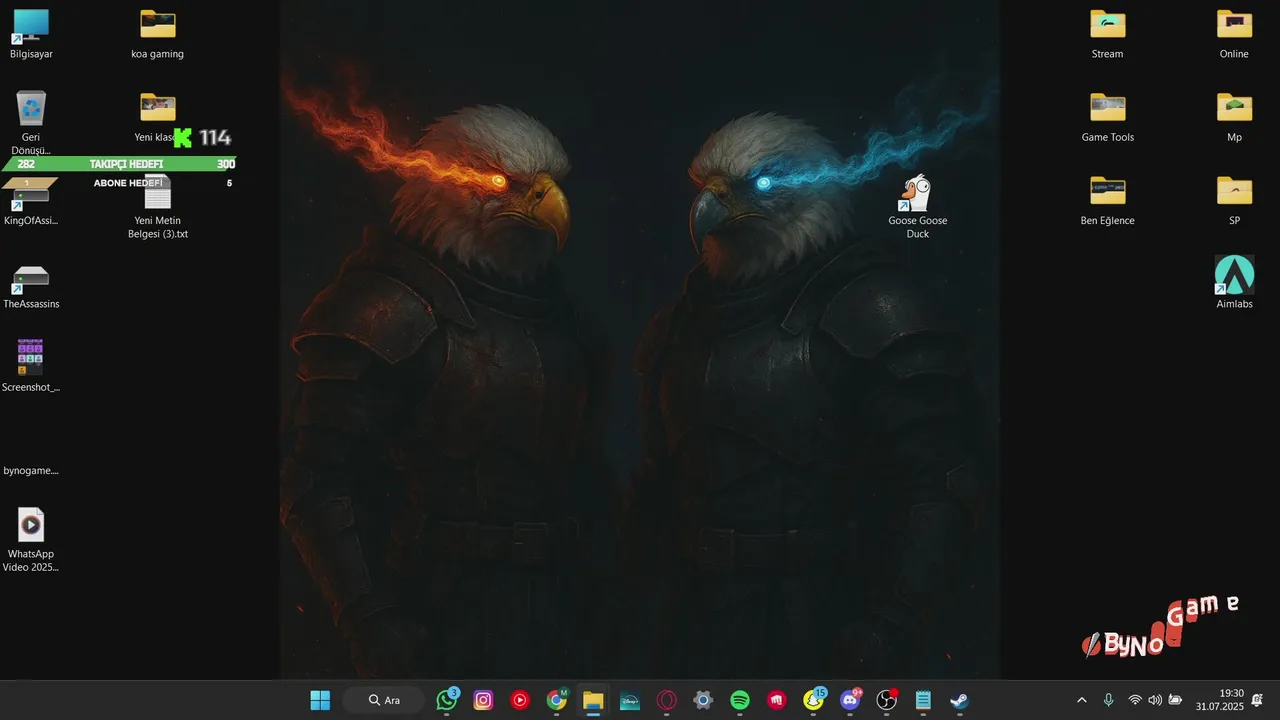This screenshot has height=720, width=1280.
Task: Open Google Chrome from the taskbar
Action: pos(557,700)
